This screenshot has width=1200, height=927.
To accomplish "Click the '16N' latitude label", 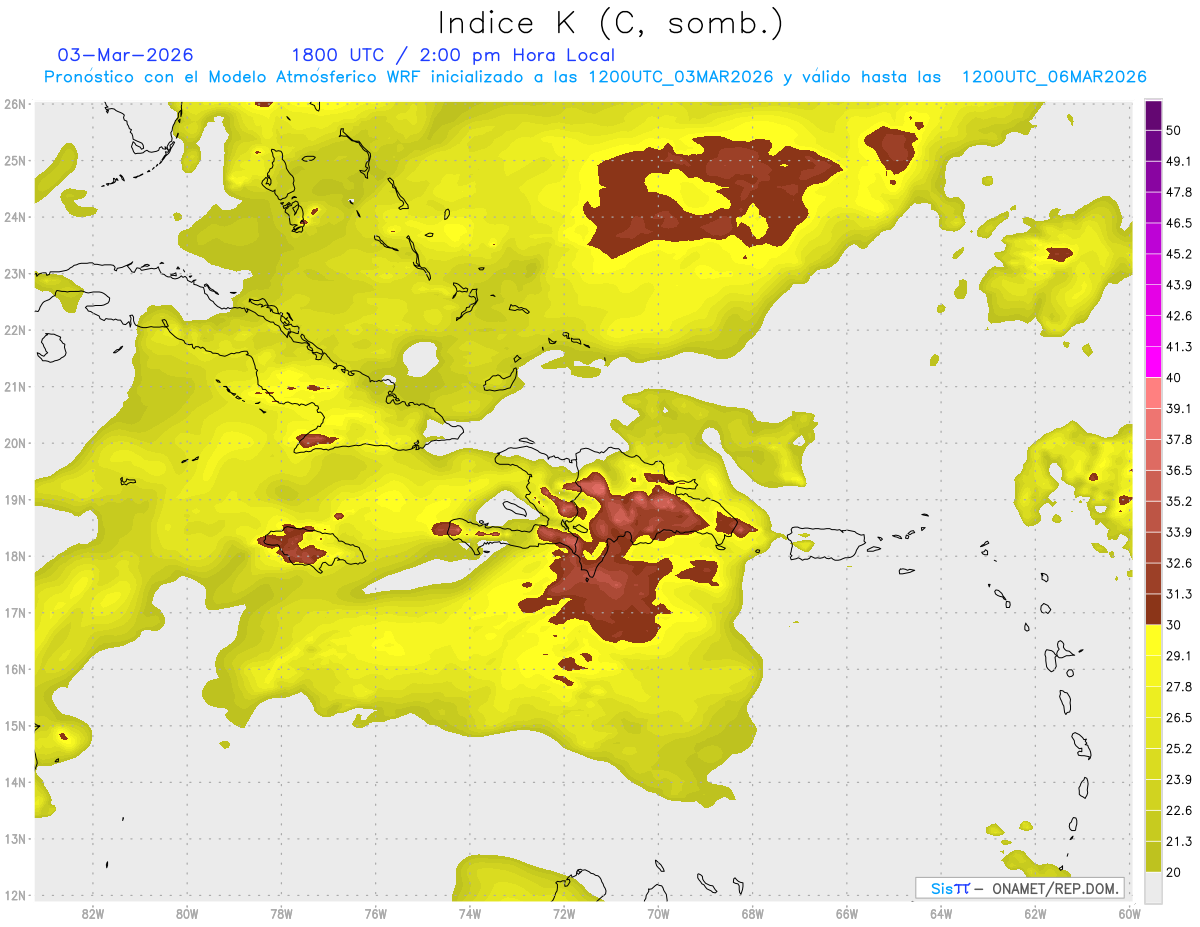I will tap(15, 669).
